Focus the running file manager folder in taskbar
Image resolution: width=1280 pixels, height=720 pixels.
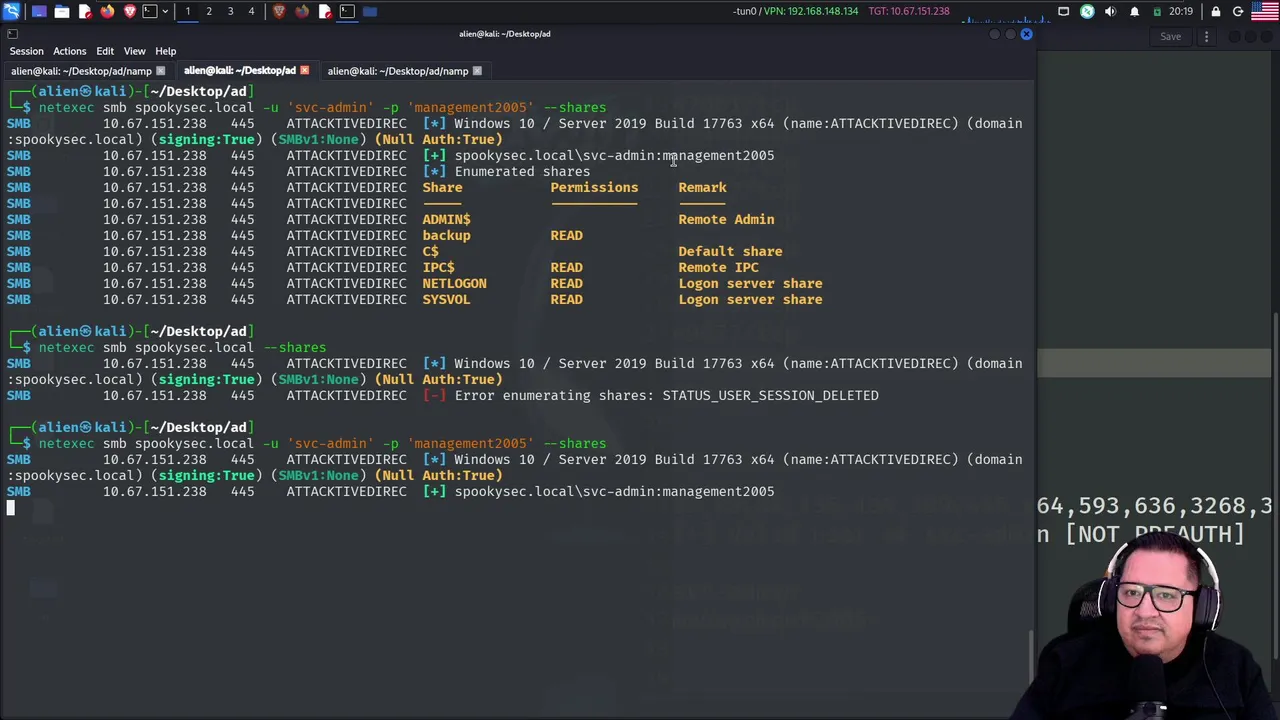tap(370, 11)
